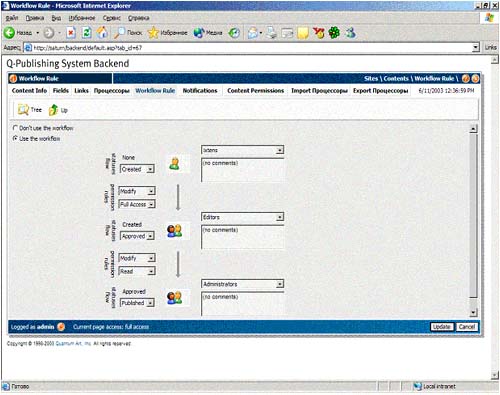Click the browser Refresh icon
500x395 pixels.
pos(87,33)
